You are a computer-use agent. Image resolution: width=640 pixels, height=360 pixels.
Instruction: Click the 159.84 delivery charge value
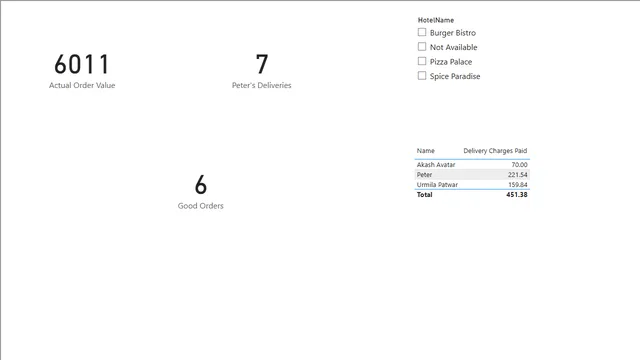coord(518,184)
